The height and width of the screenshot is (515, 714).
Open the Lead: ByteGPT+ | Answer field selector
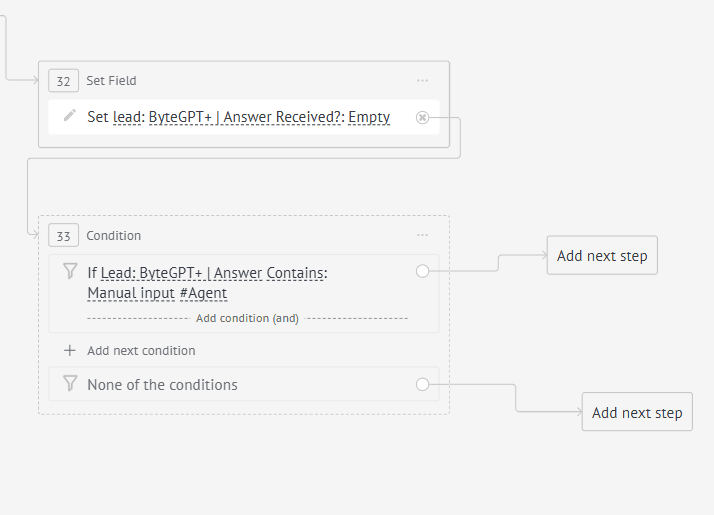tap(181, 273)
